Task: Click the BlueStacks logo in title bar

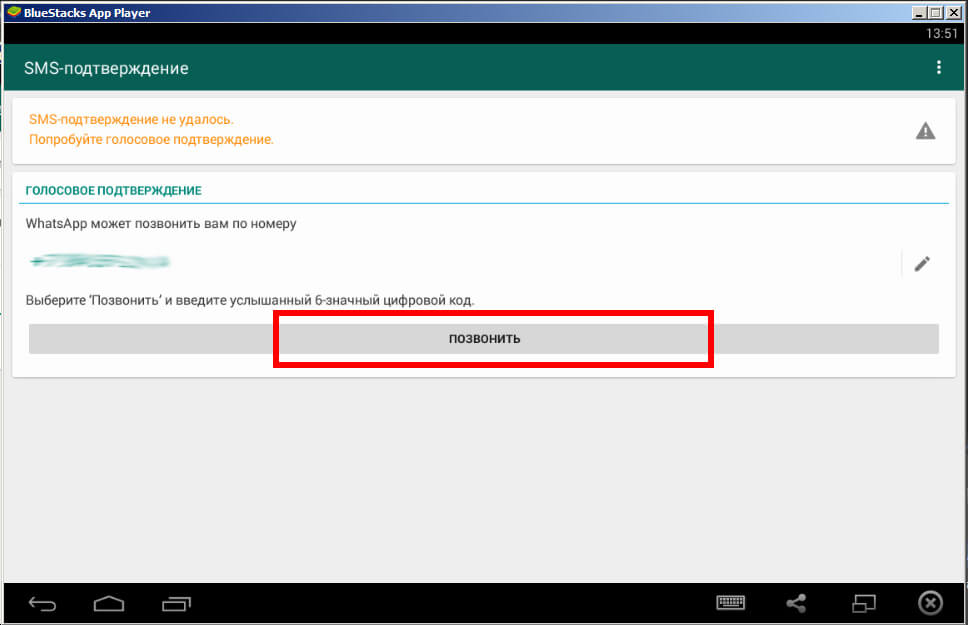Action: [x=14, y=12]
